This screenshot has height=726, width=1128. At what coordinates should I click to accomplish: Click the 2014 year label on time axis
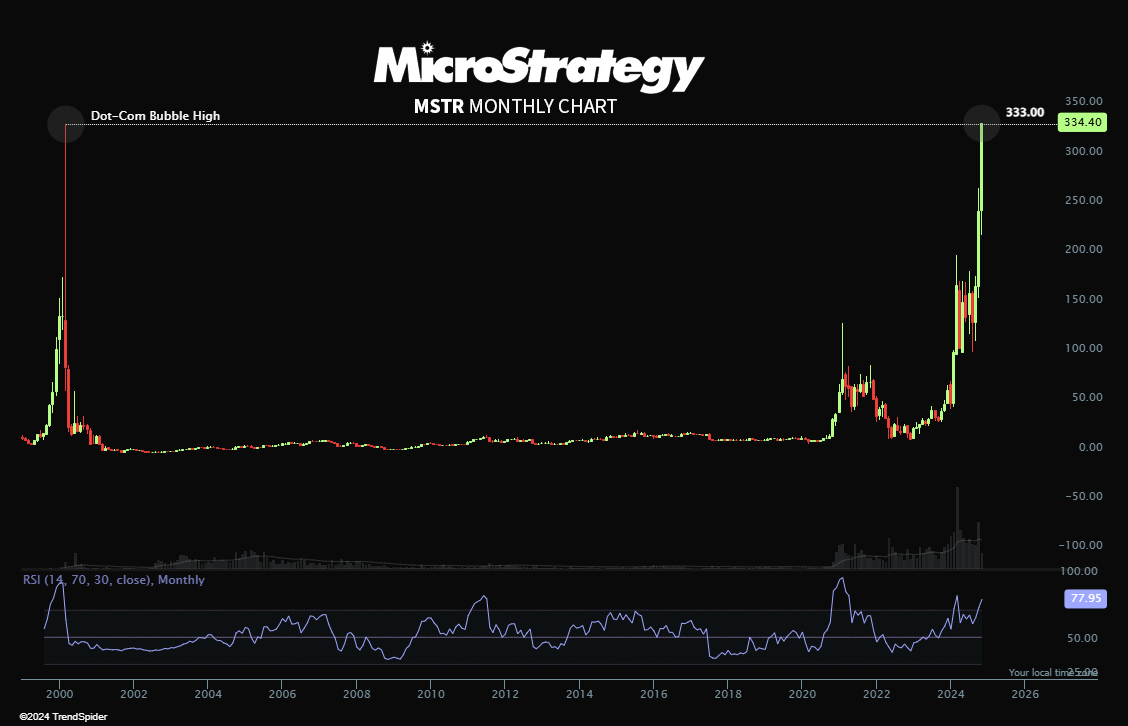tap(579, 694)
